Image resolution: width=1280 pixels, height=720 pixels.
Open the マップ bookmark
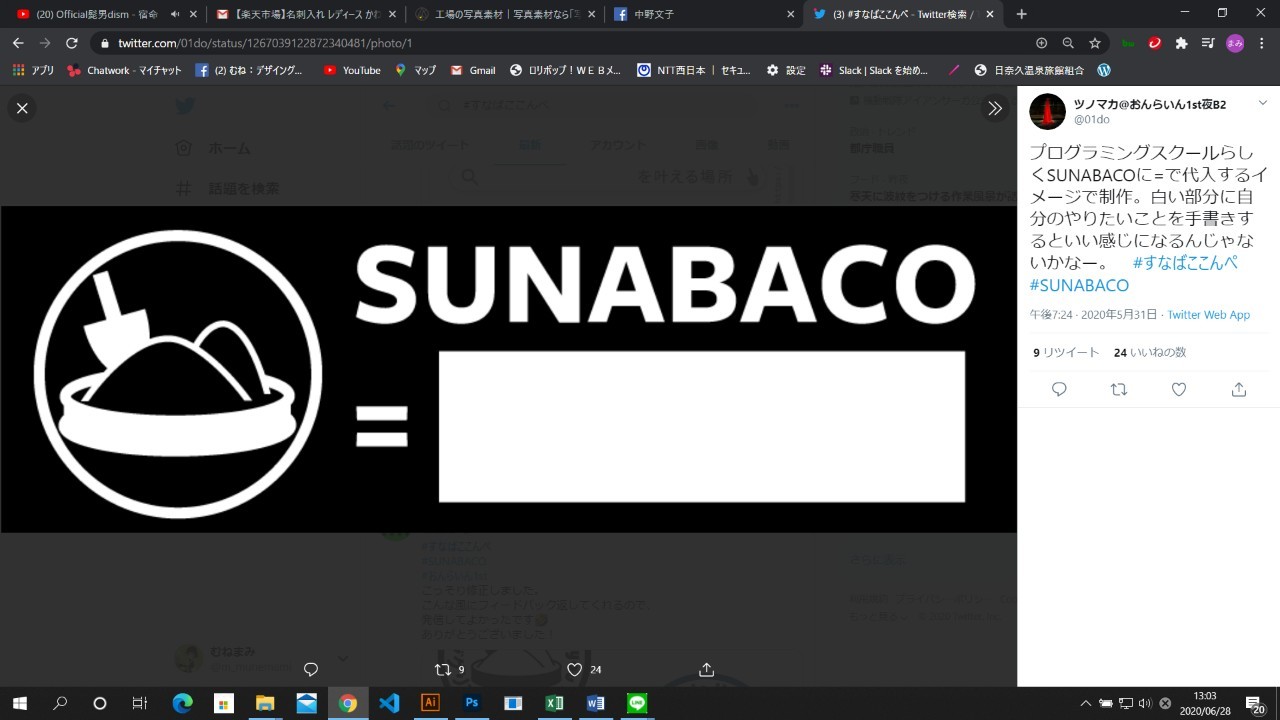click(415, 70)
